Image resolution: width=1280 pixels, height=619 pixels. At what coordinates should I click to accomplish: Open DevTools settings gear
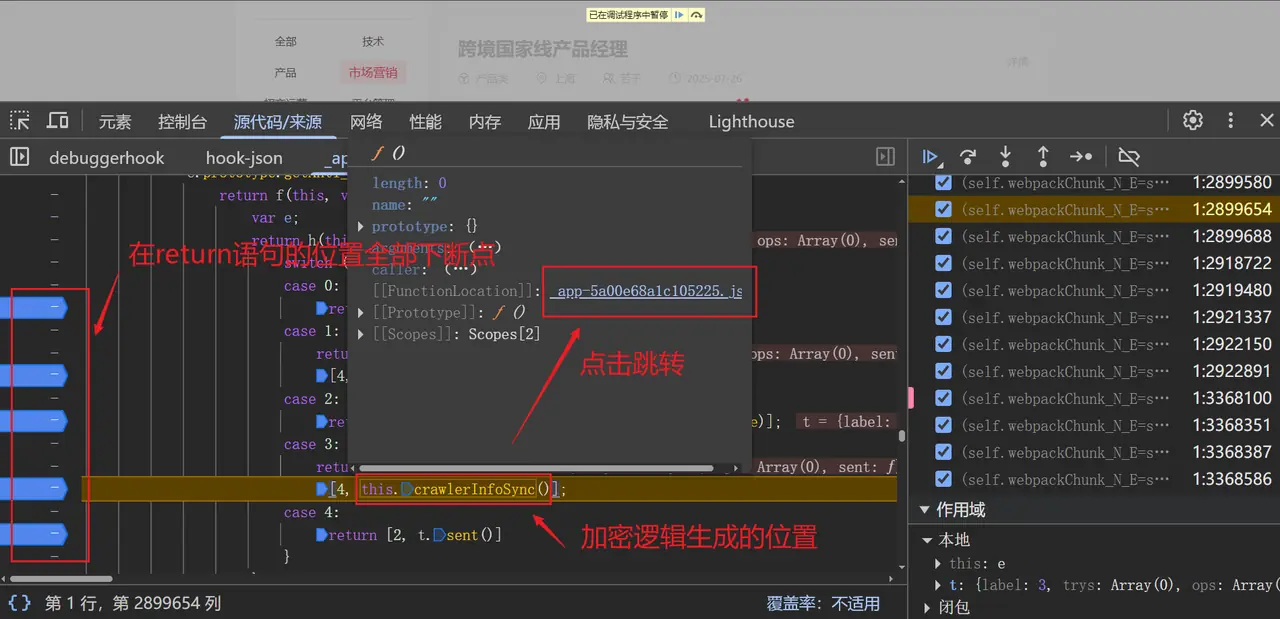1192,120
